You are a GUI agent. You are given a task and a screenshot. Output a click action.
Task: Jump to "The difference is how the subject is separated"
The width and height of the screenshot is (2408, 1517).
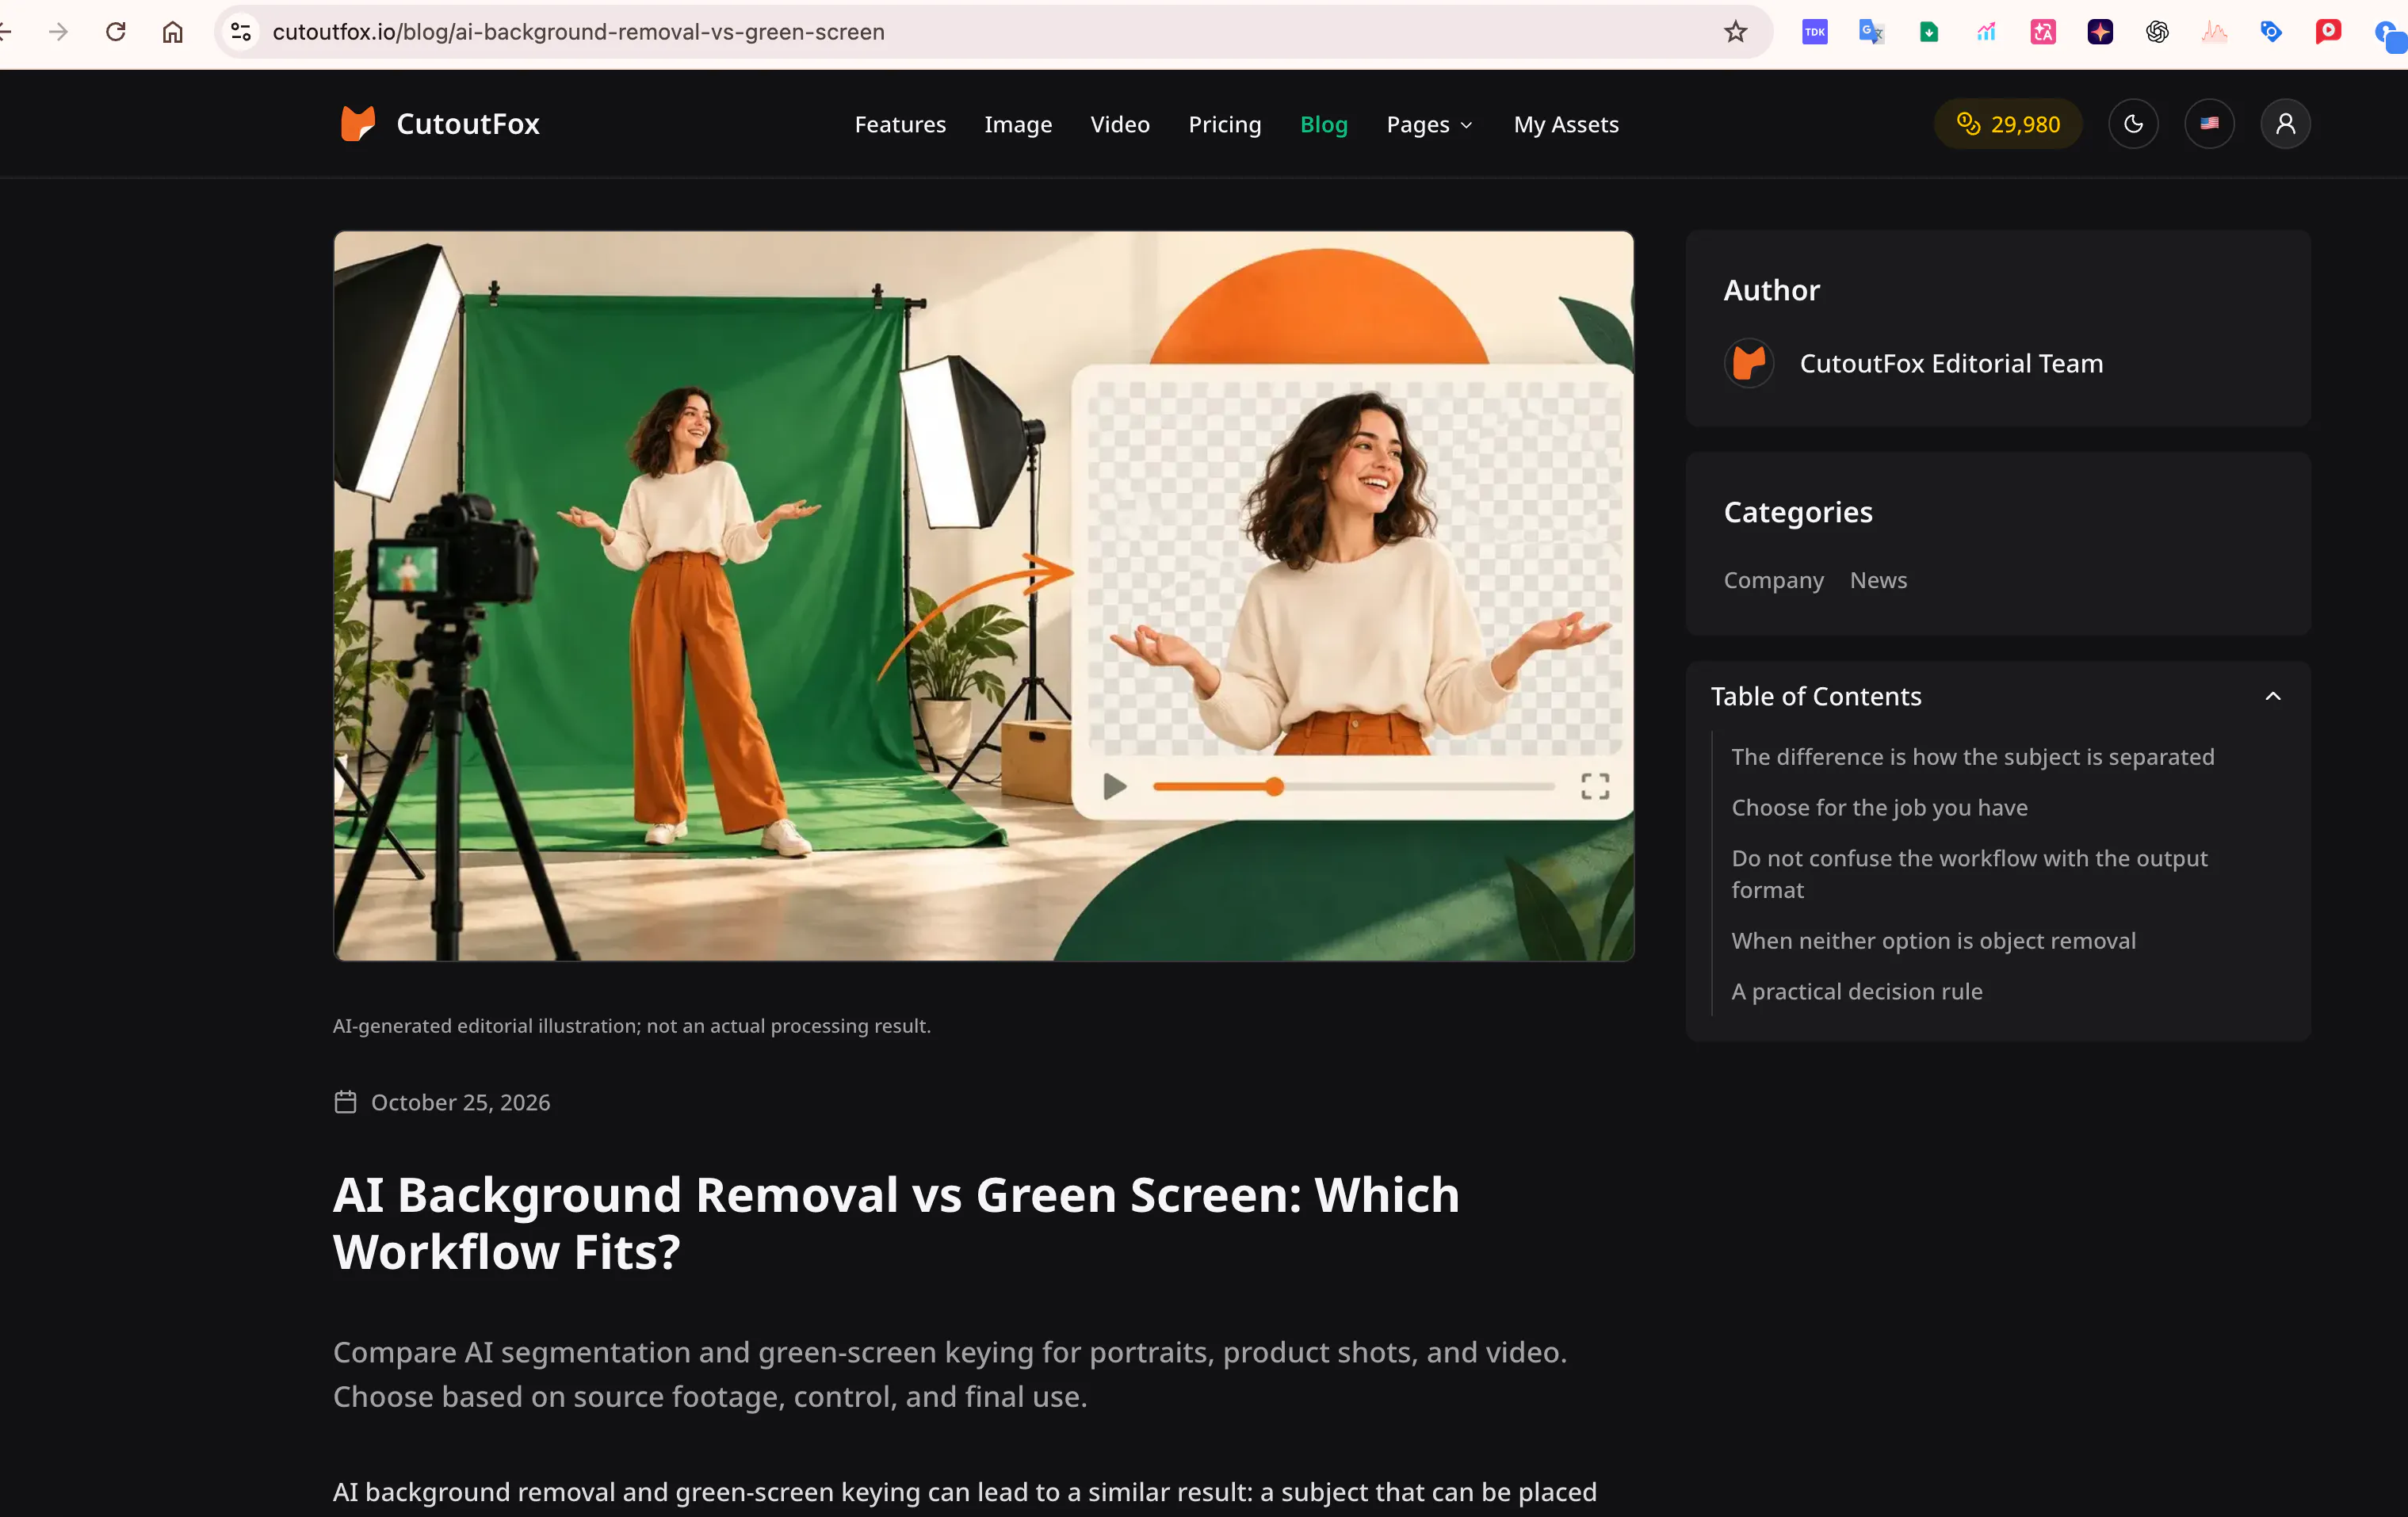1972,757
